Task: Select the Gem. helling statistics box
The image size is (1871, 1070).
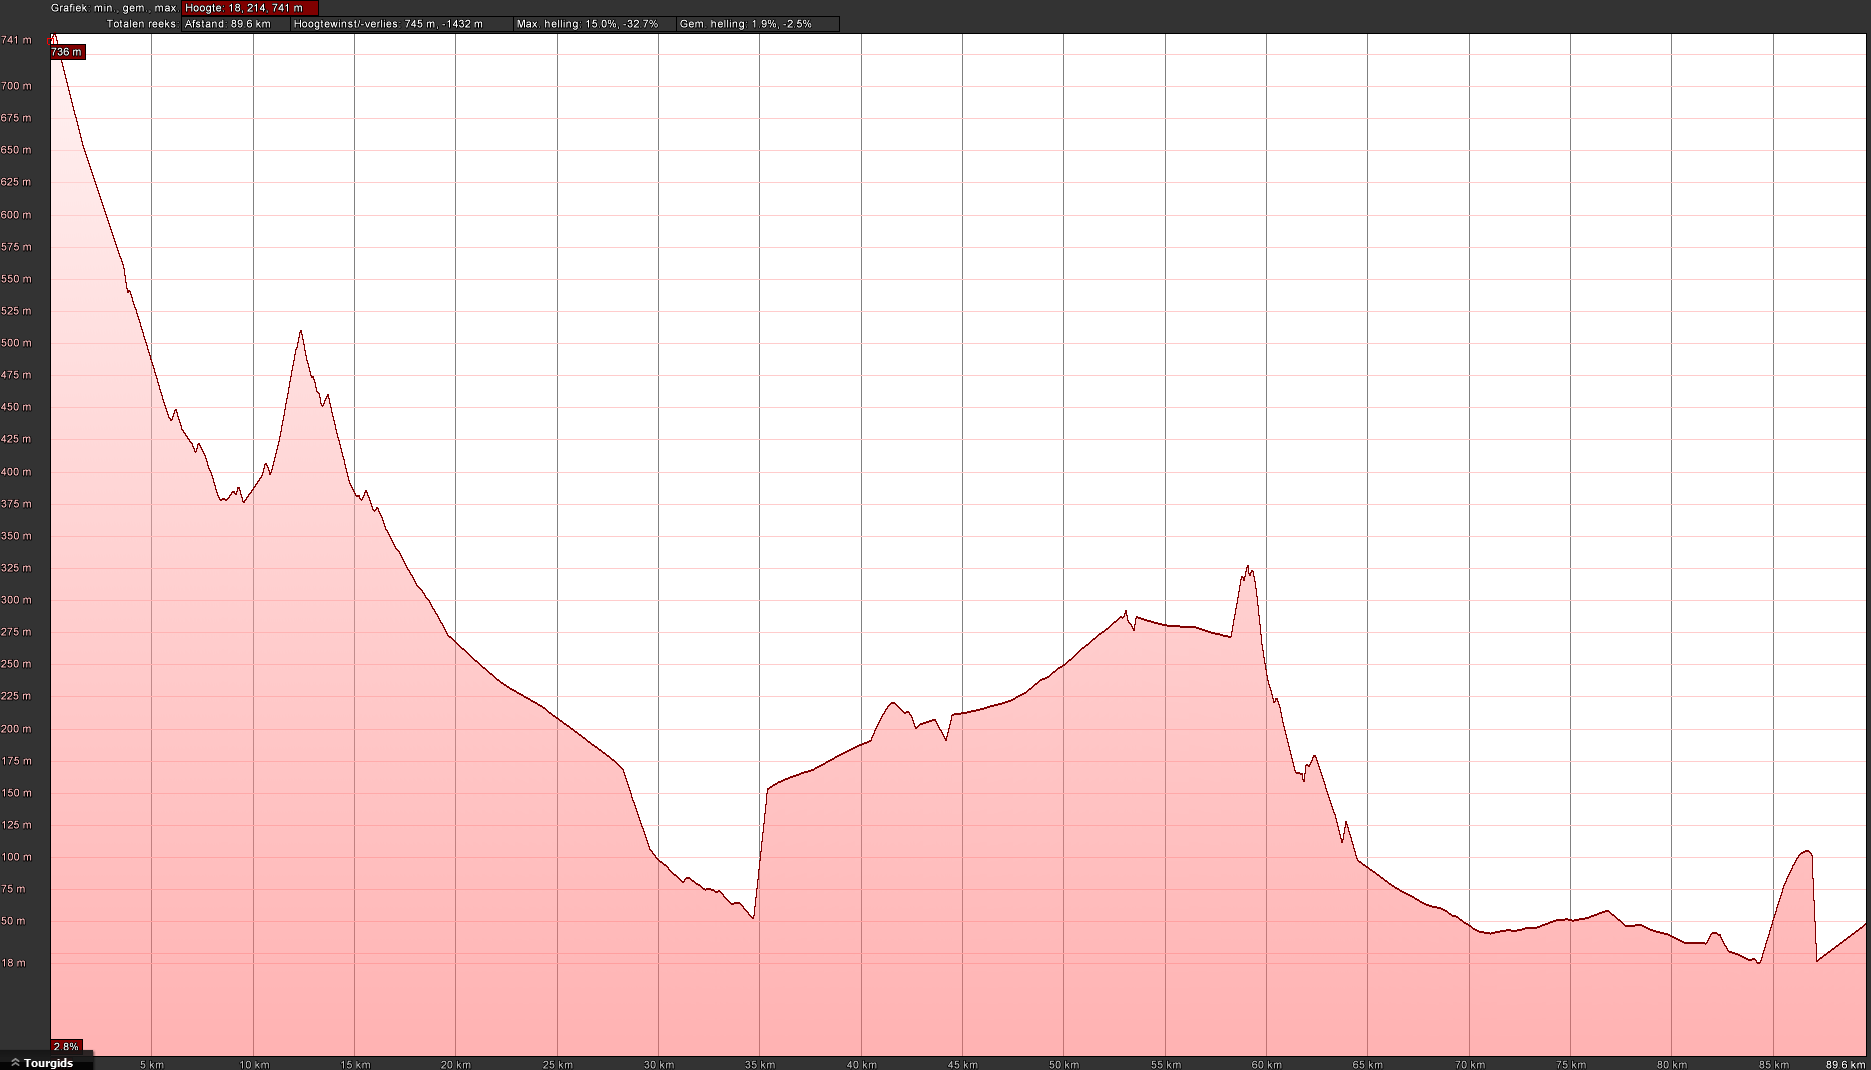Action: (757, 24)
